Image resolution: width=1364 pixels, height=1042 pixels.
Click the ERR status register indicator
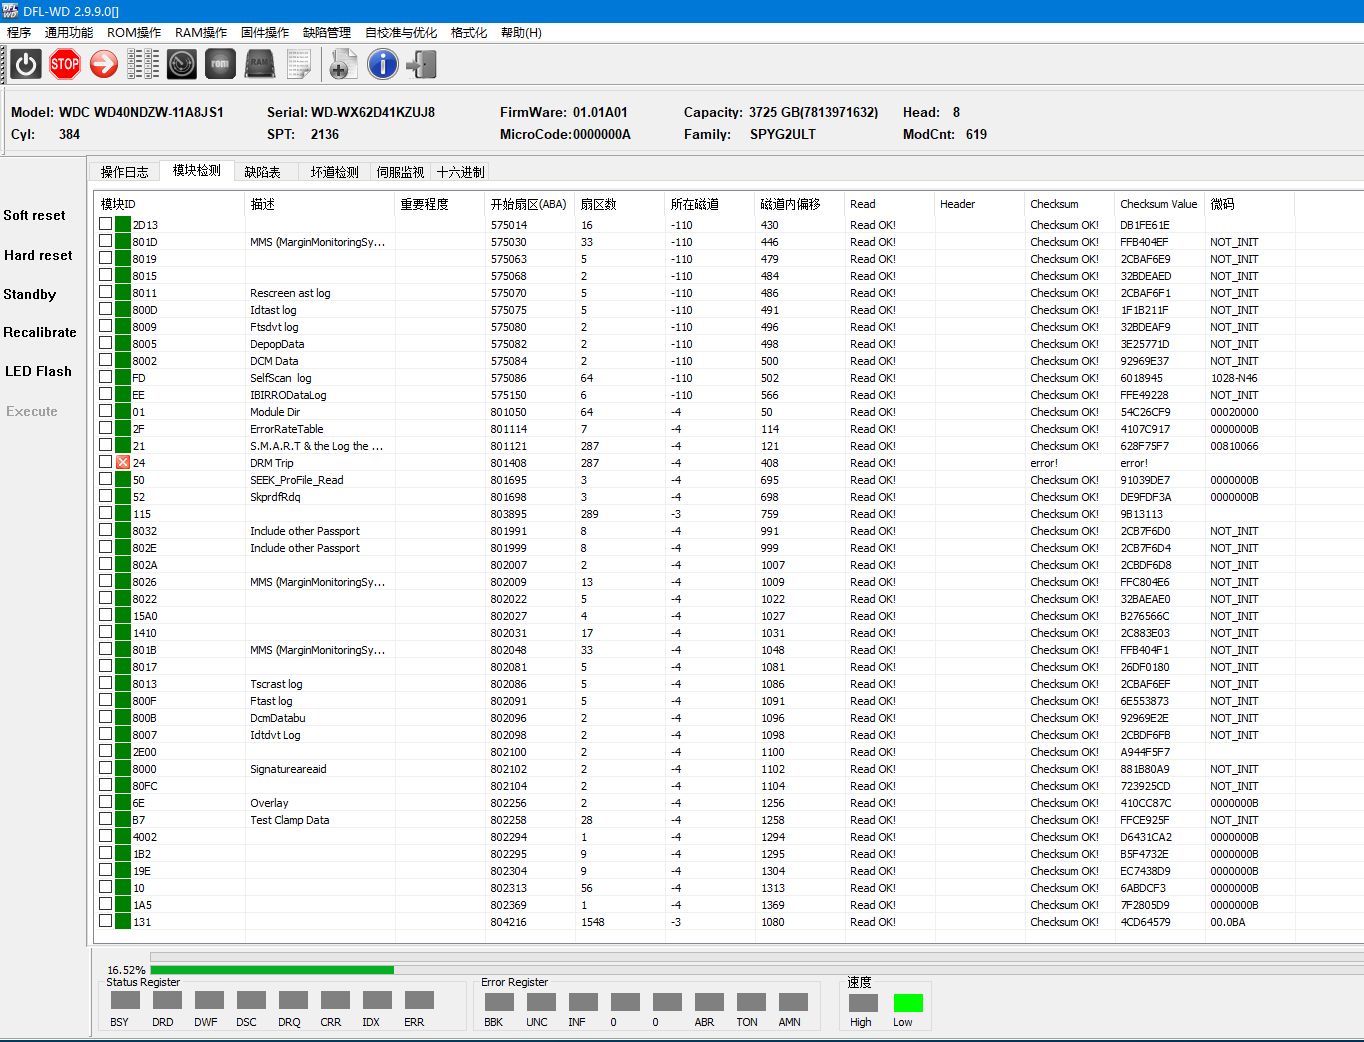pos(419,1001)
